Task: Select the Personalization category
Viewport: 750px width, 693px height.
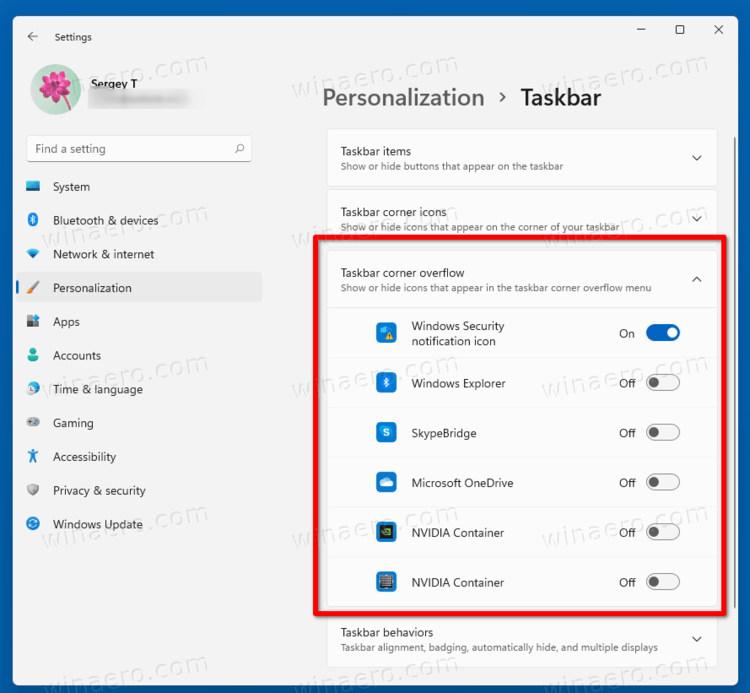Action: [x=139, y=287]
